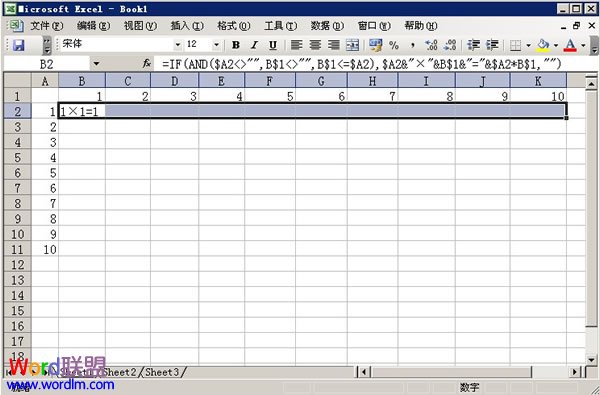Minimize the workbook window in menu bar
Viewport: 600px width, 395px height.
pos(563,26)
